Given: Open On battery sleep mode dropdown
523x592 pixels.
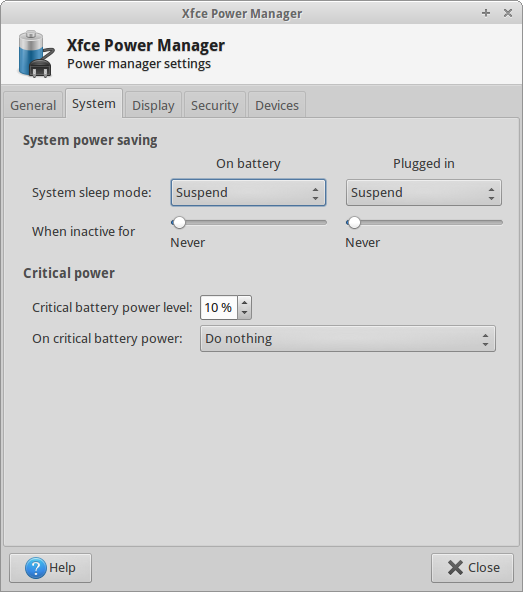Looking at the screenshot, I should [x=248, y=193].
